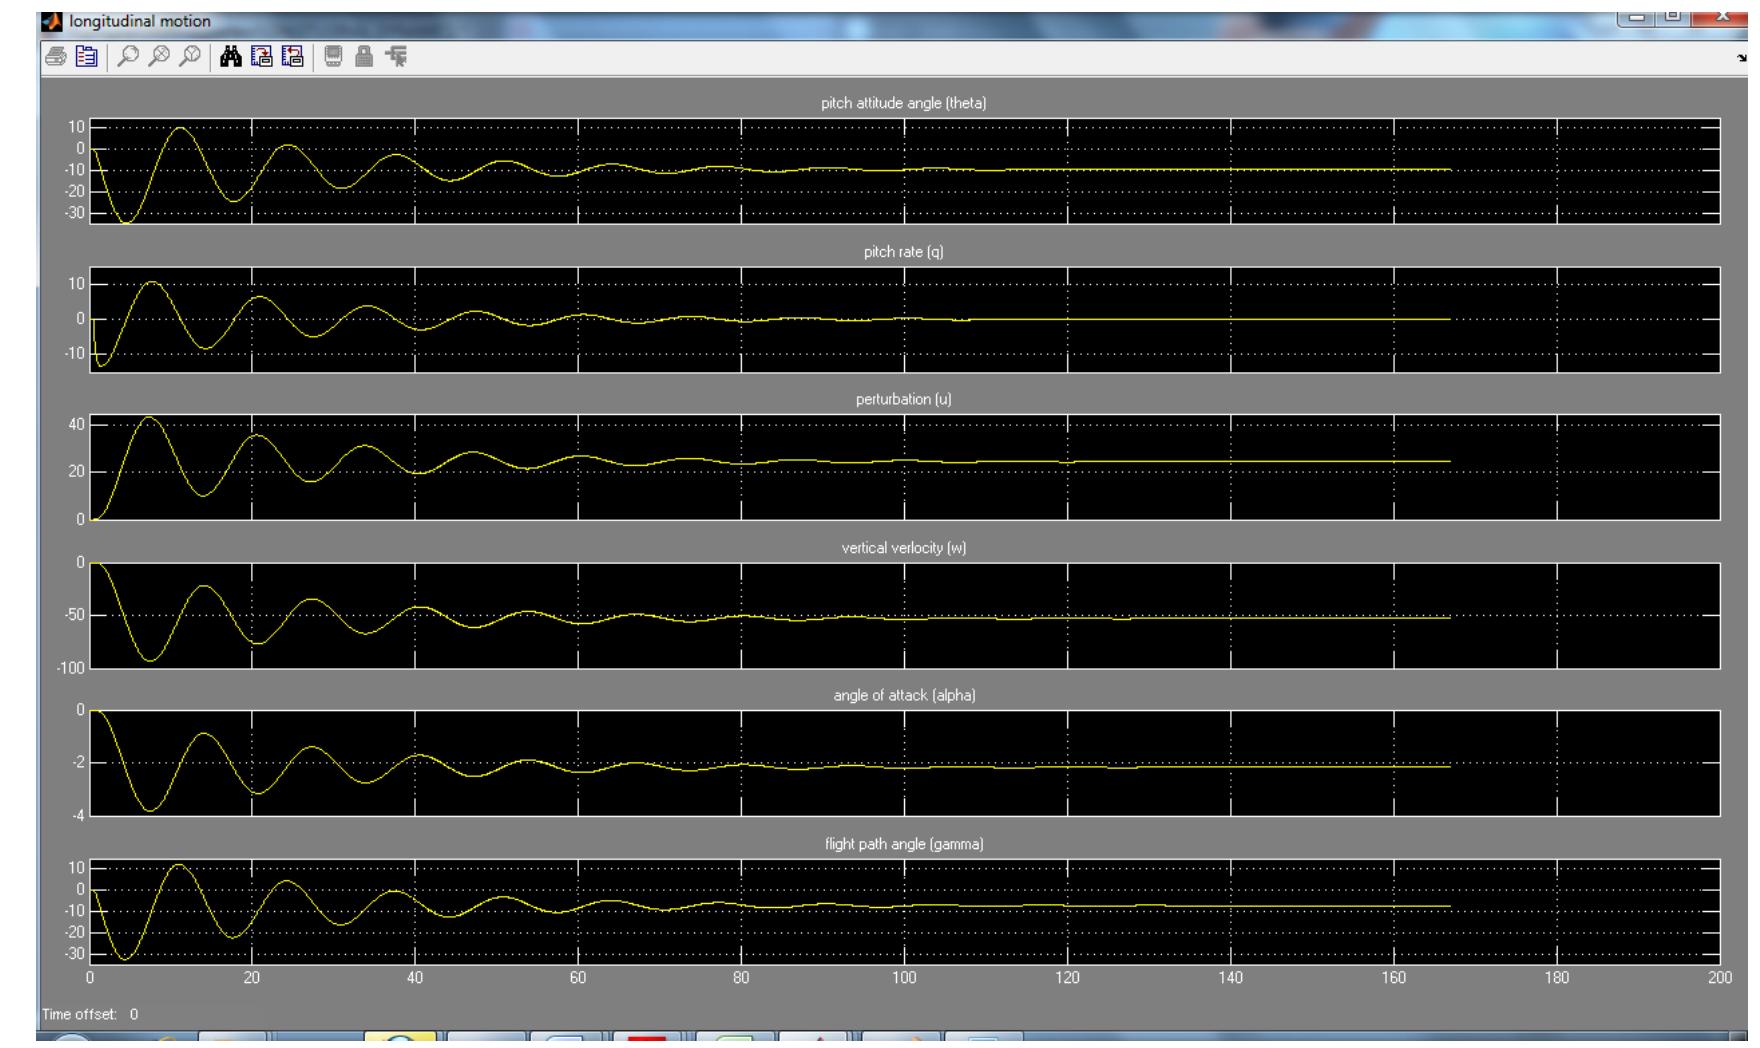The height and width of the screenshot is (1048, 1760).
Task: Toggle the Floating scope icon
Action: point(333,58)
